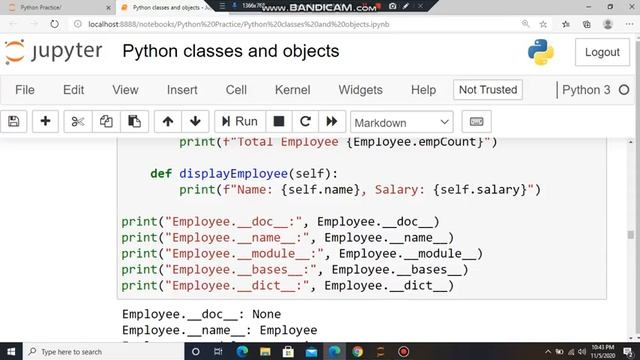Open the Cell menu

(x=236, y=90)
